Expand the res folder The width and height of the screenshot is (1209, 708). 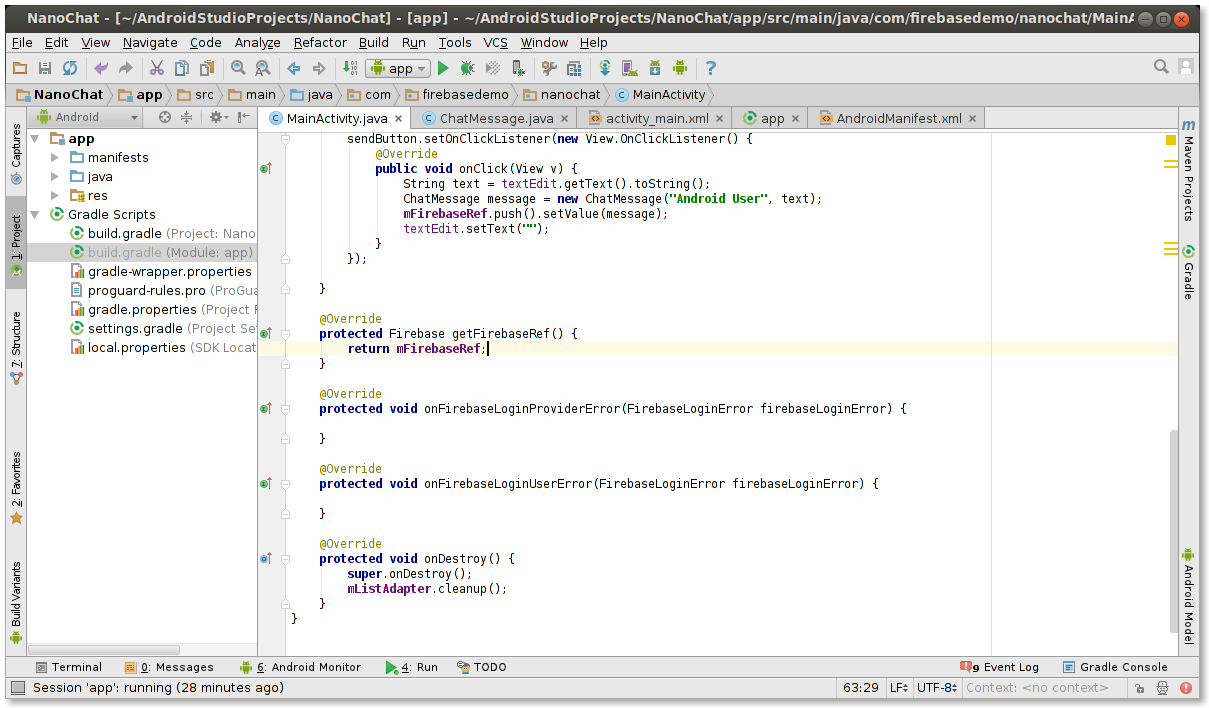tap(55, 196)
